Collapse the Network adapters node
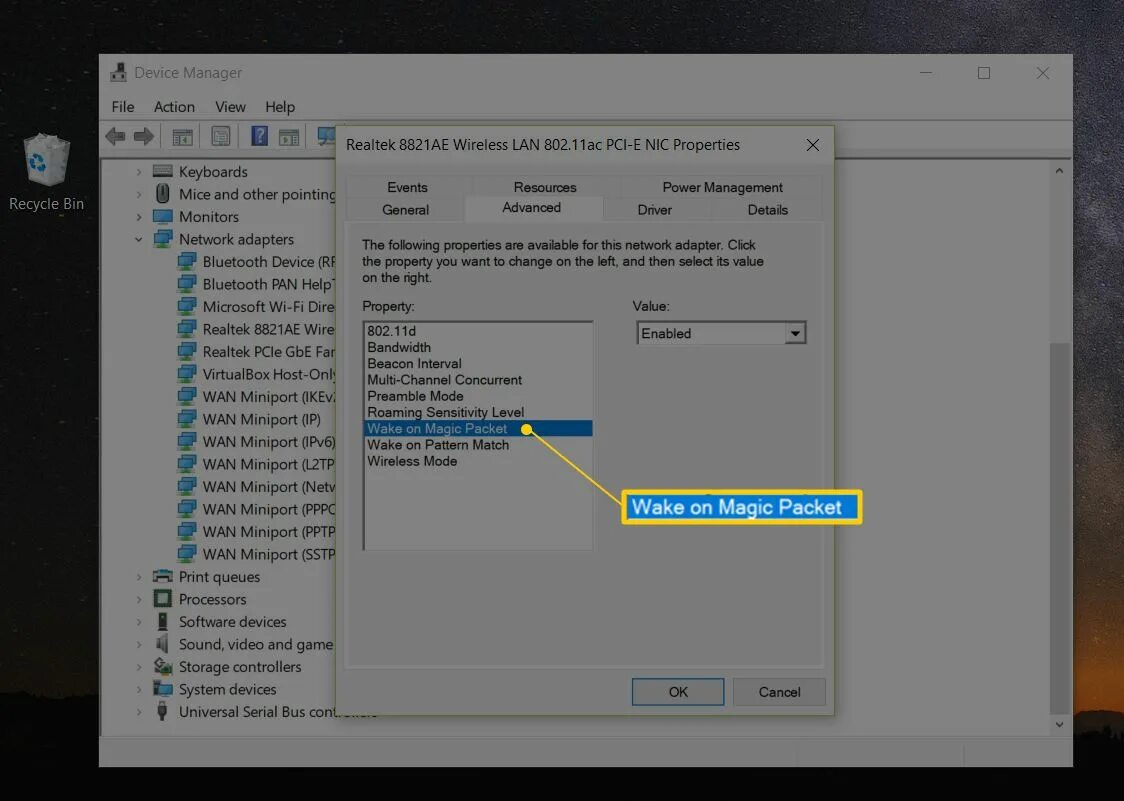The image size is (1124, 801). coord(138,240)
